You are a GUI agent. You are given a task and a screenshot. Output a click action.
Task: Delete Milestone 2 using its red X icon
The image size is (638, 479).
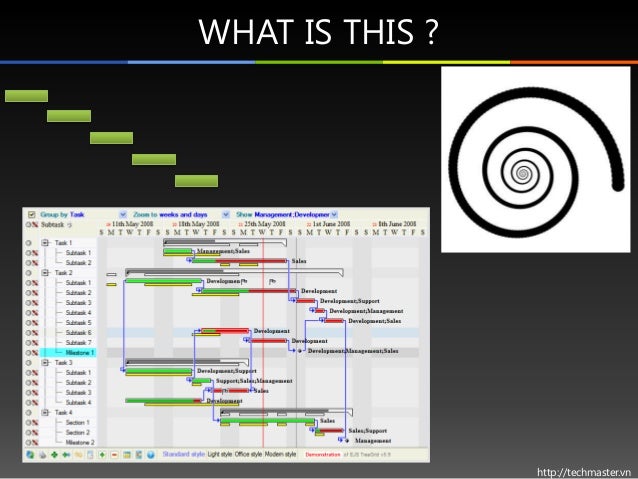tap(35, 442)
